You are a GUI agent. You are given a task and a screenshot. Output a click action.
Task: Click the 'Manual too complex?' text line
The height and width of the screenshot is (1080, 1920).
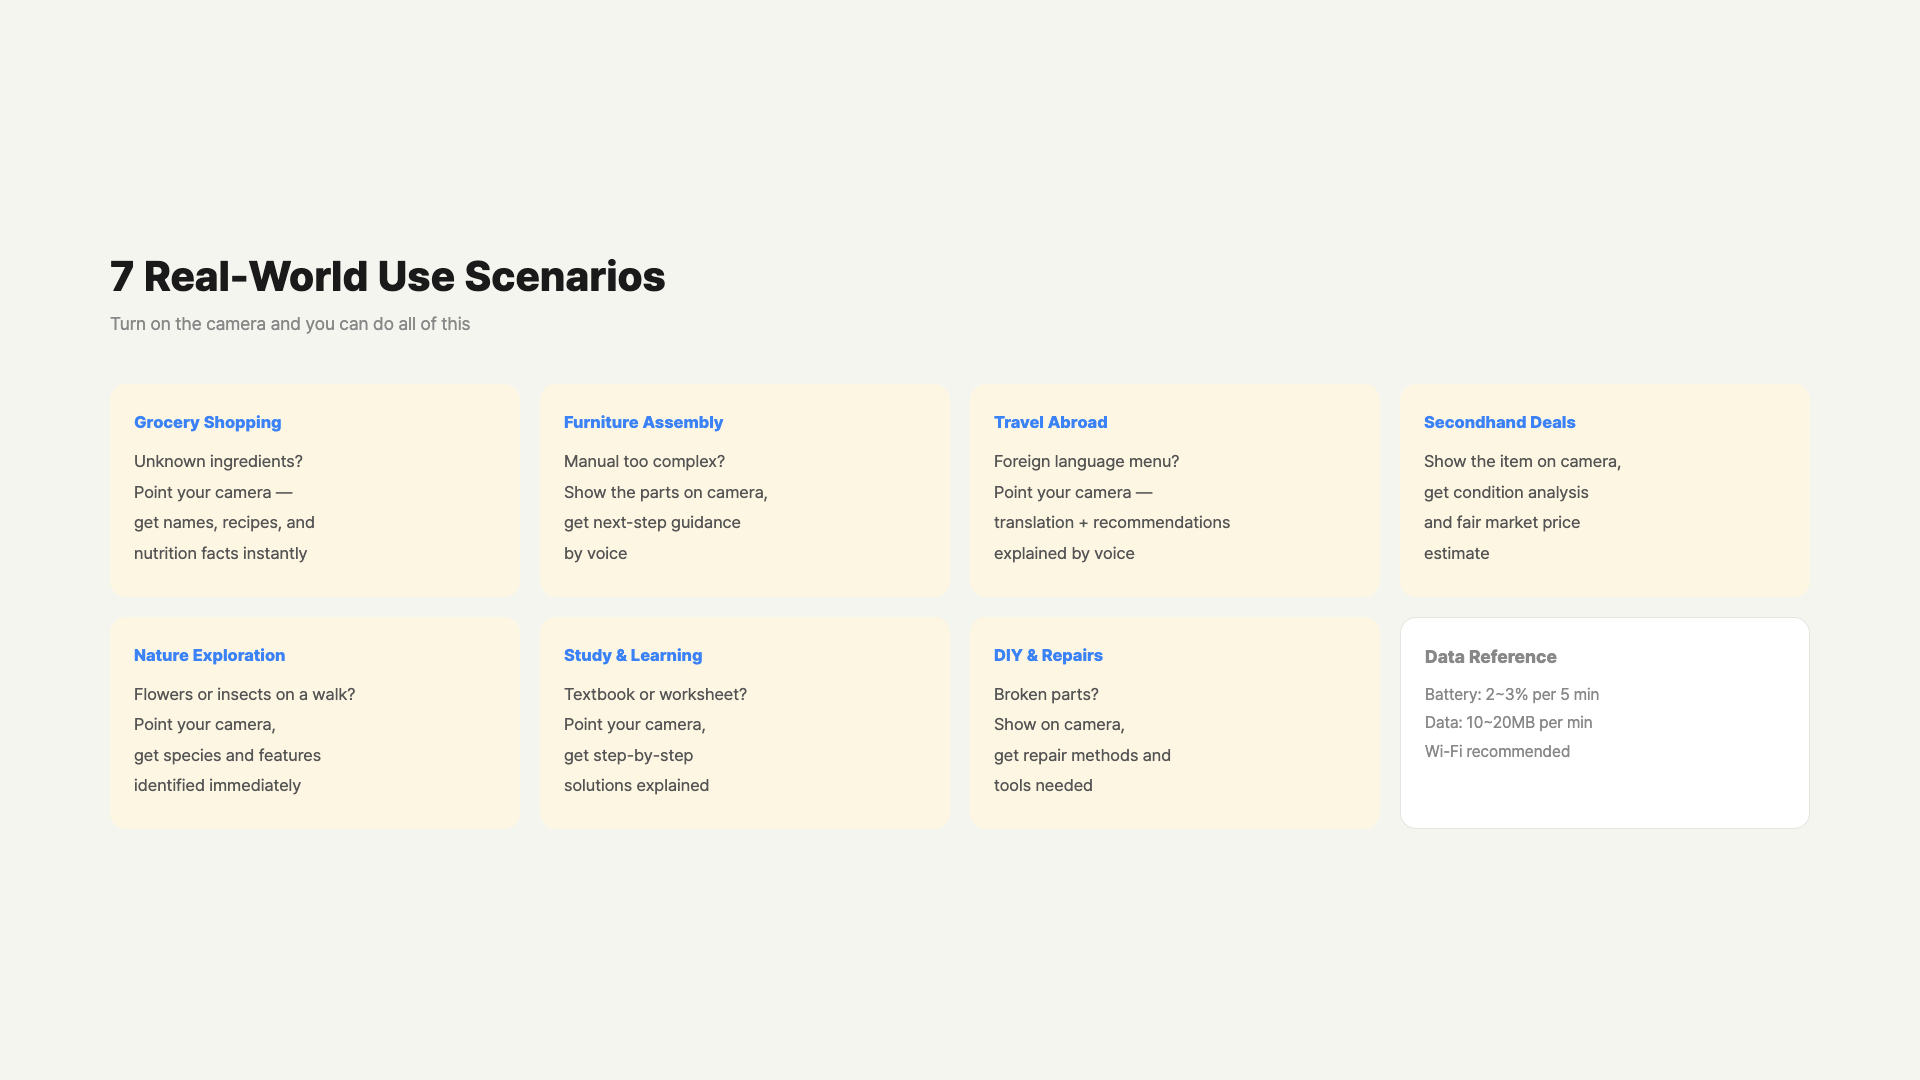coord(644,461)
